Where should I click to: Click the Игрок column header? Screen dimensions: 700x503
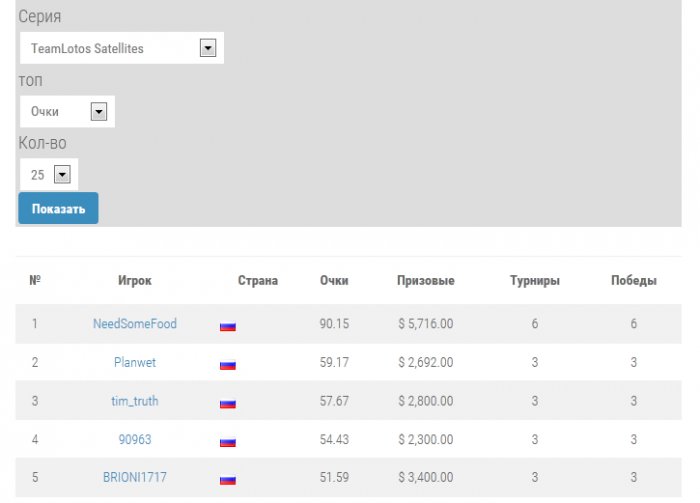(x=134, y=281)
